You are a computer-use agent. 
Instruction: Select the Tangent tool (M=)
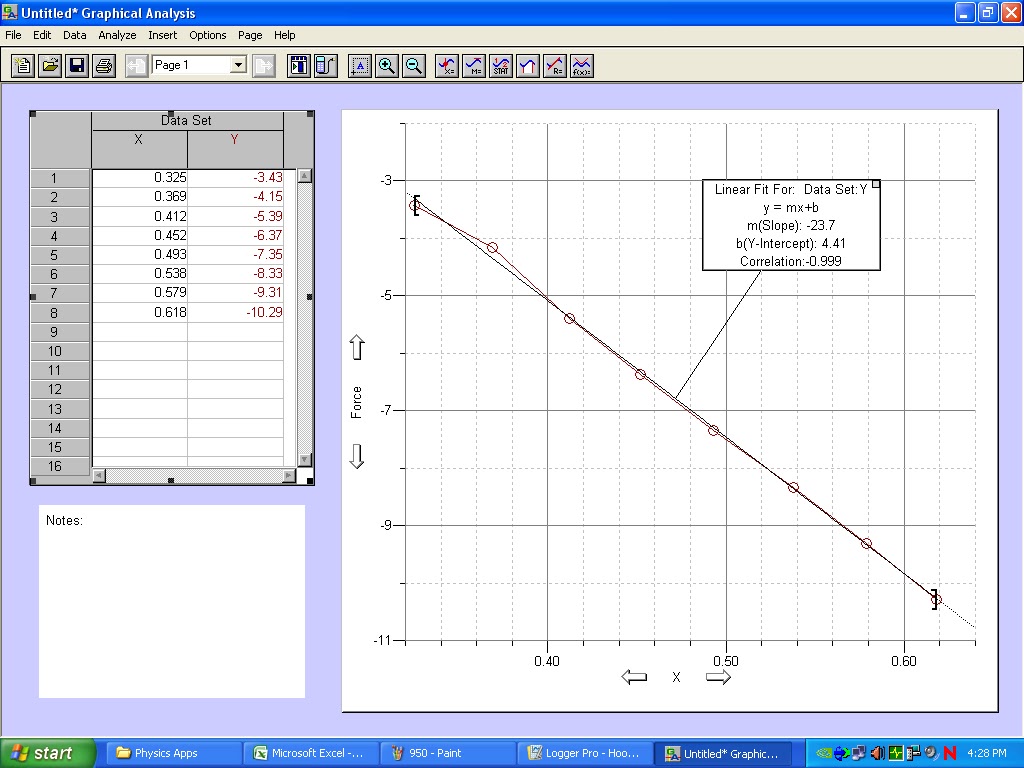pos(474,65)
